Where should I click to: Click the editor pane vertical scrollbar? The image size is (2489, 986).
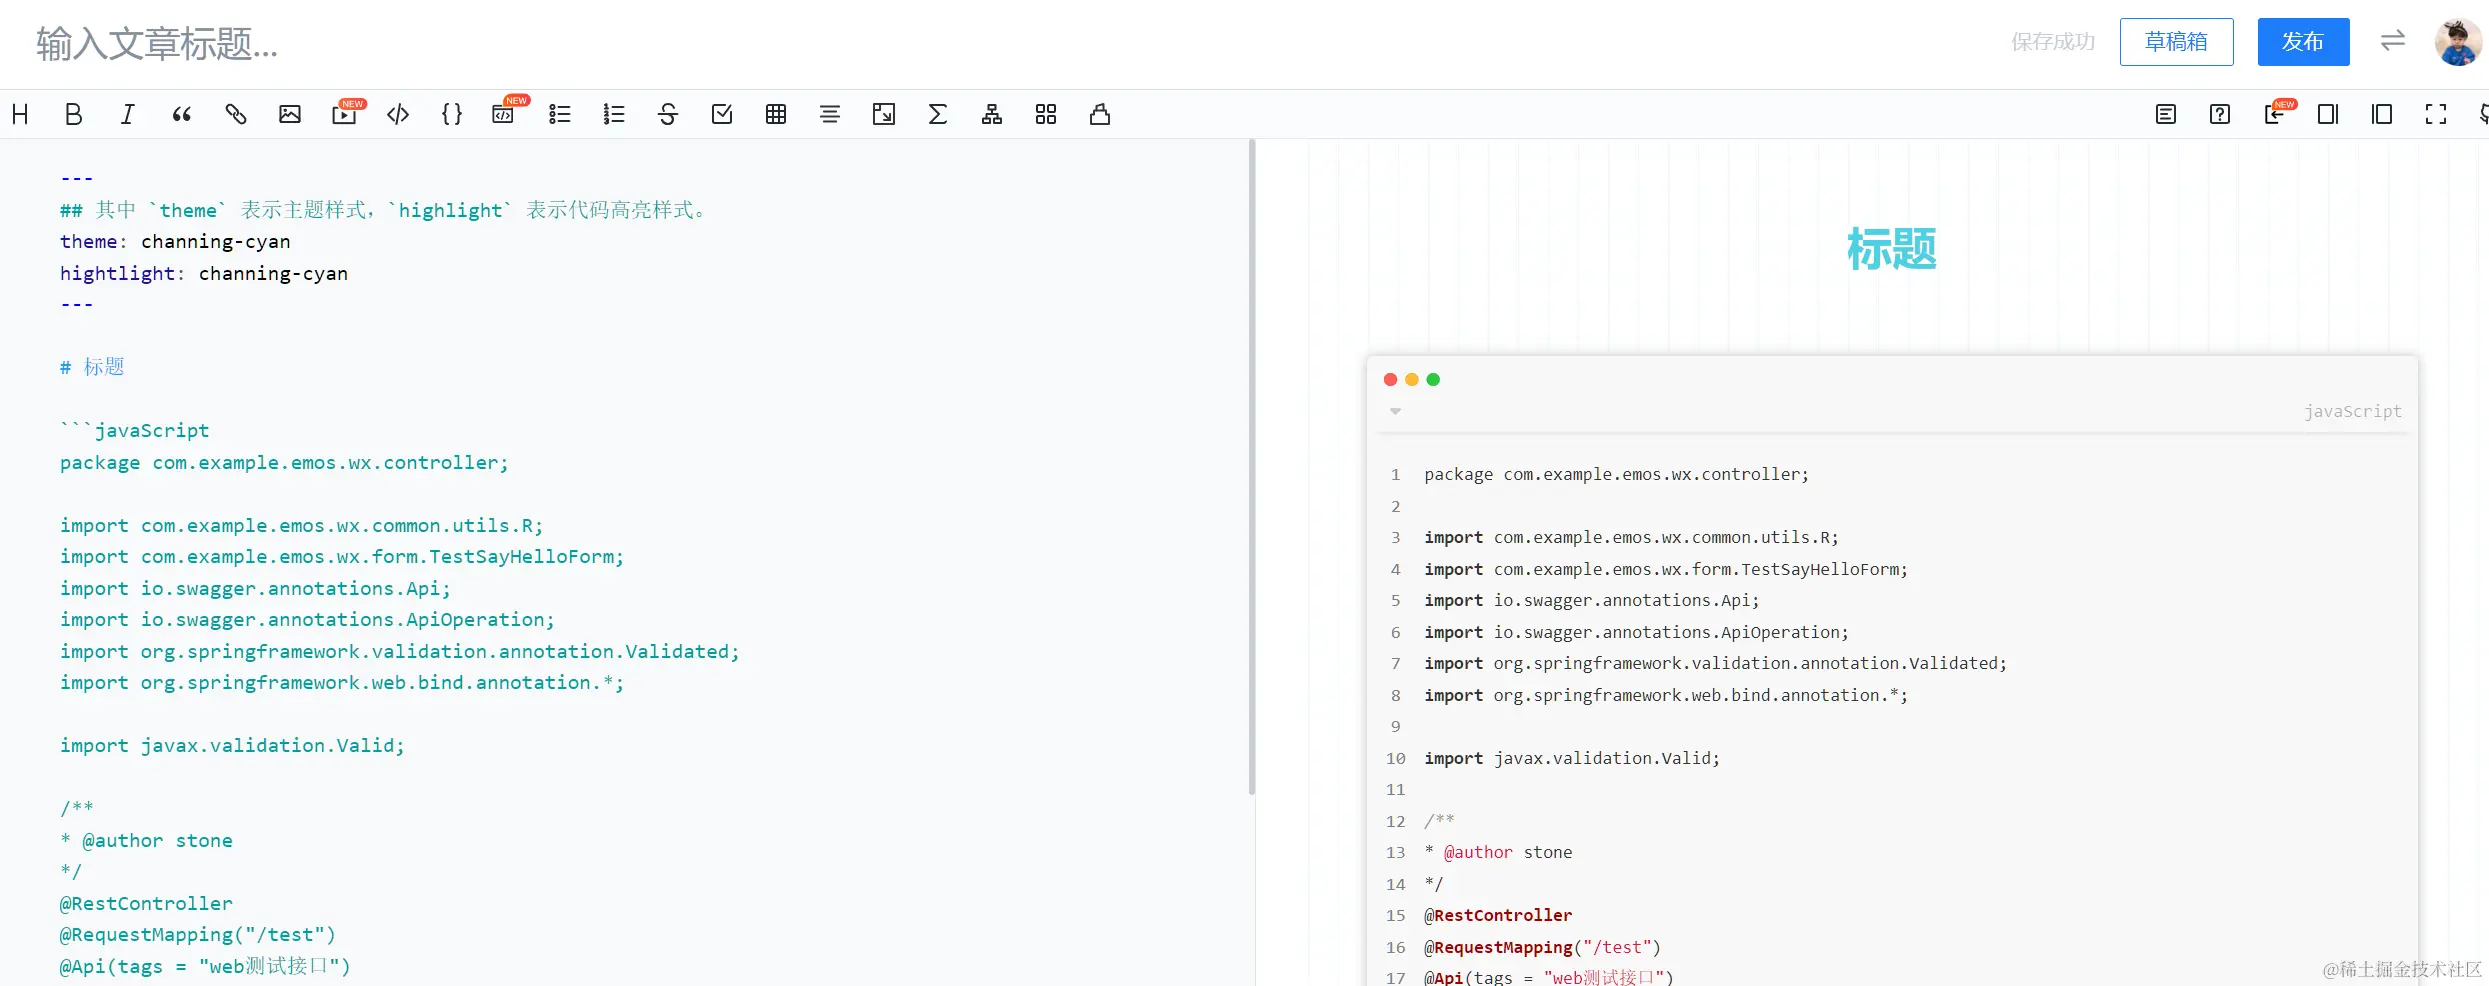pyautogui.click(x=1251, y=468)
